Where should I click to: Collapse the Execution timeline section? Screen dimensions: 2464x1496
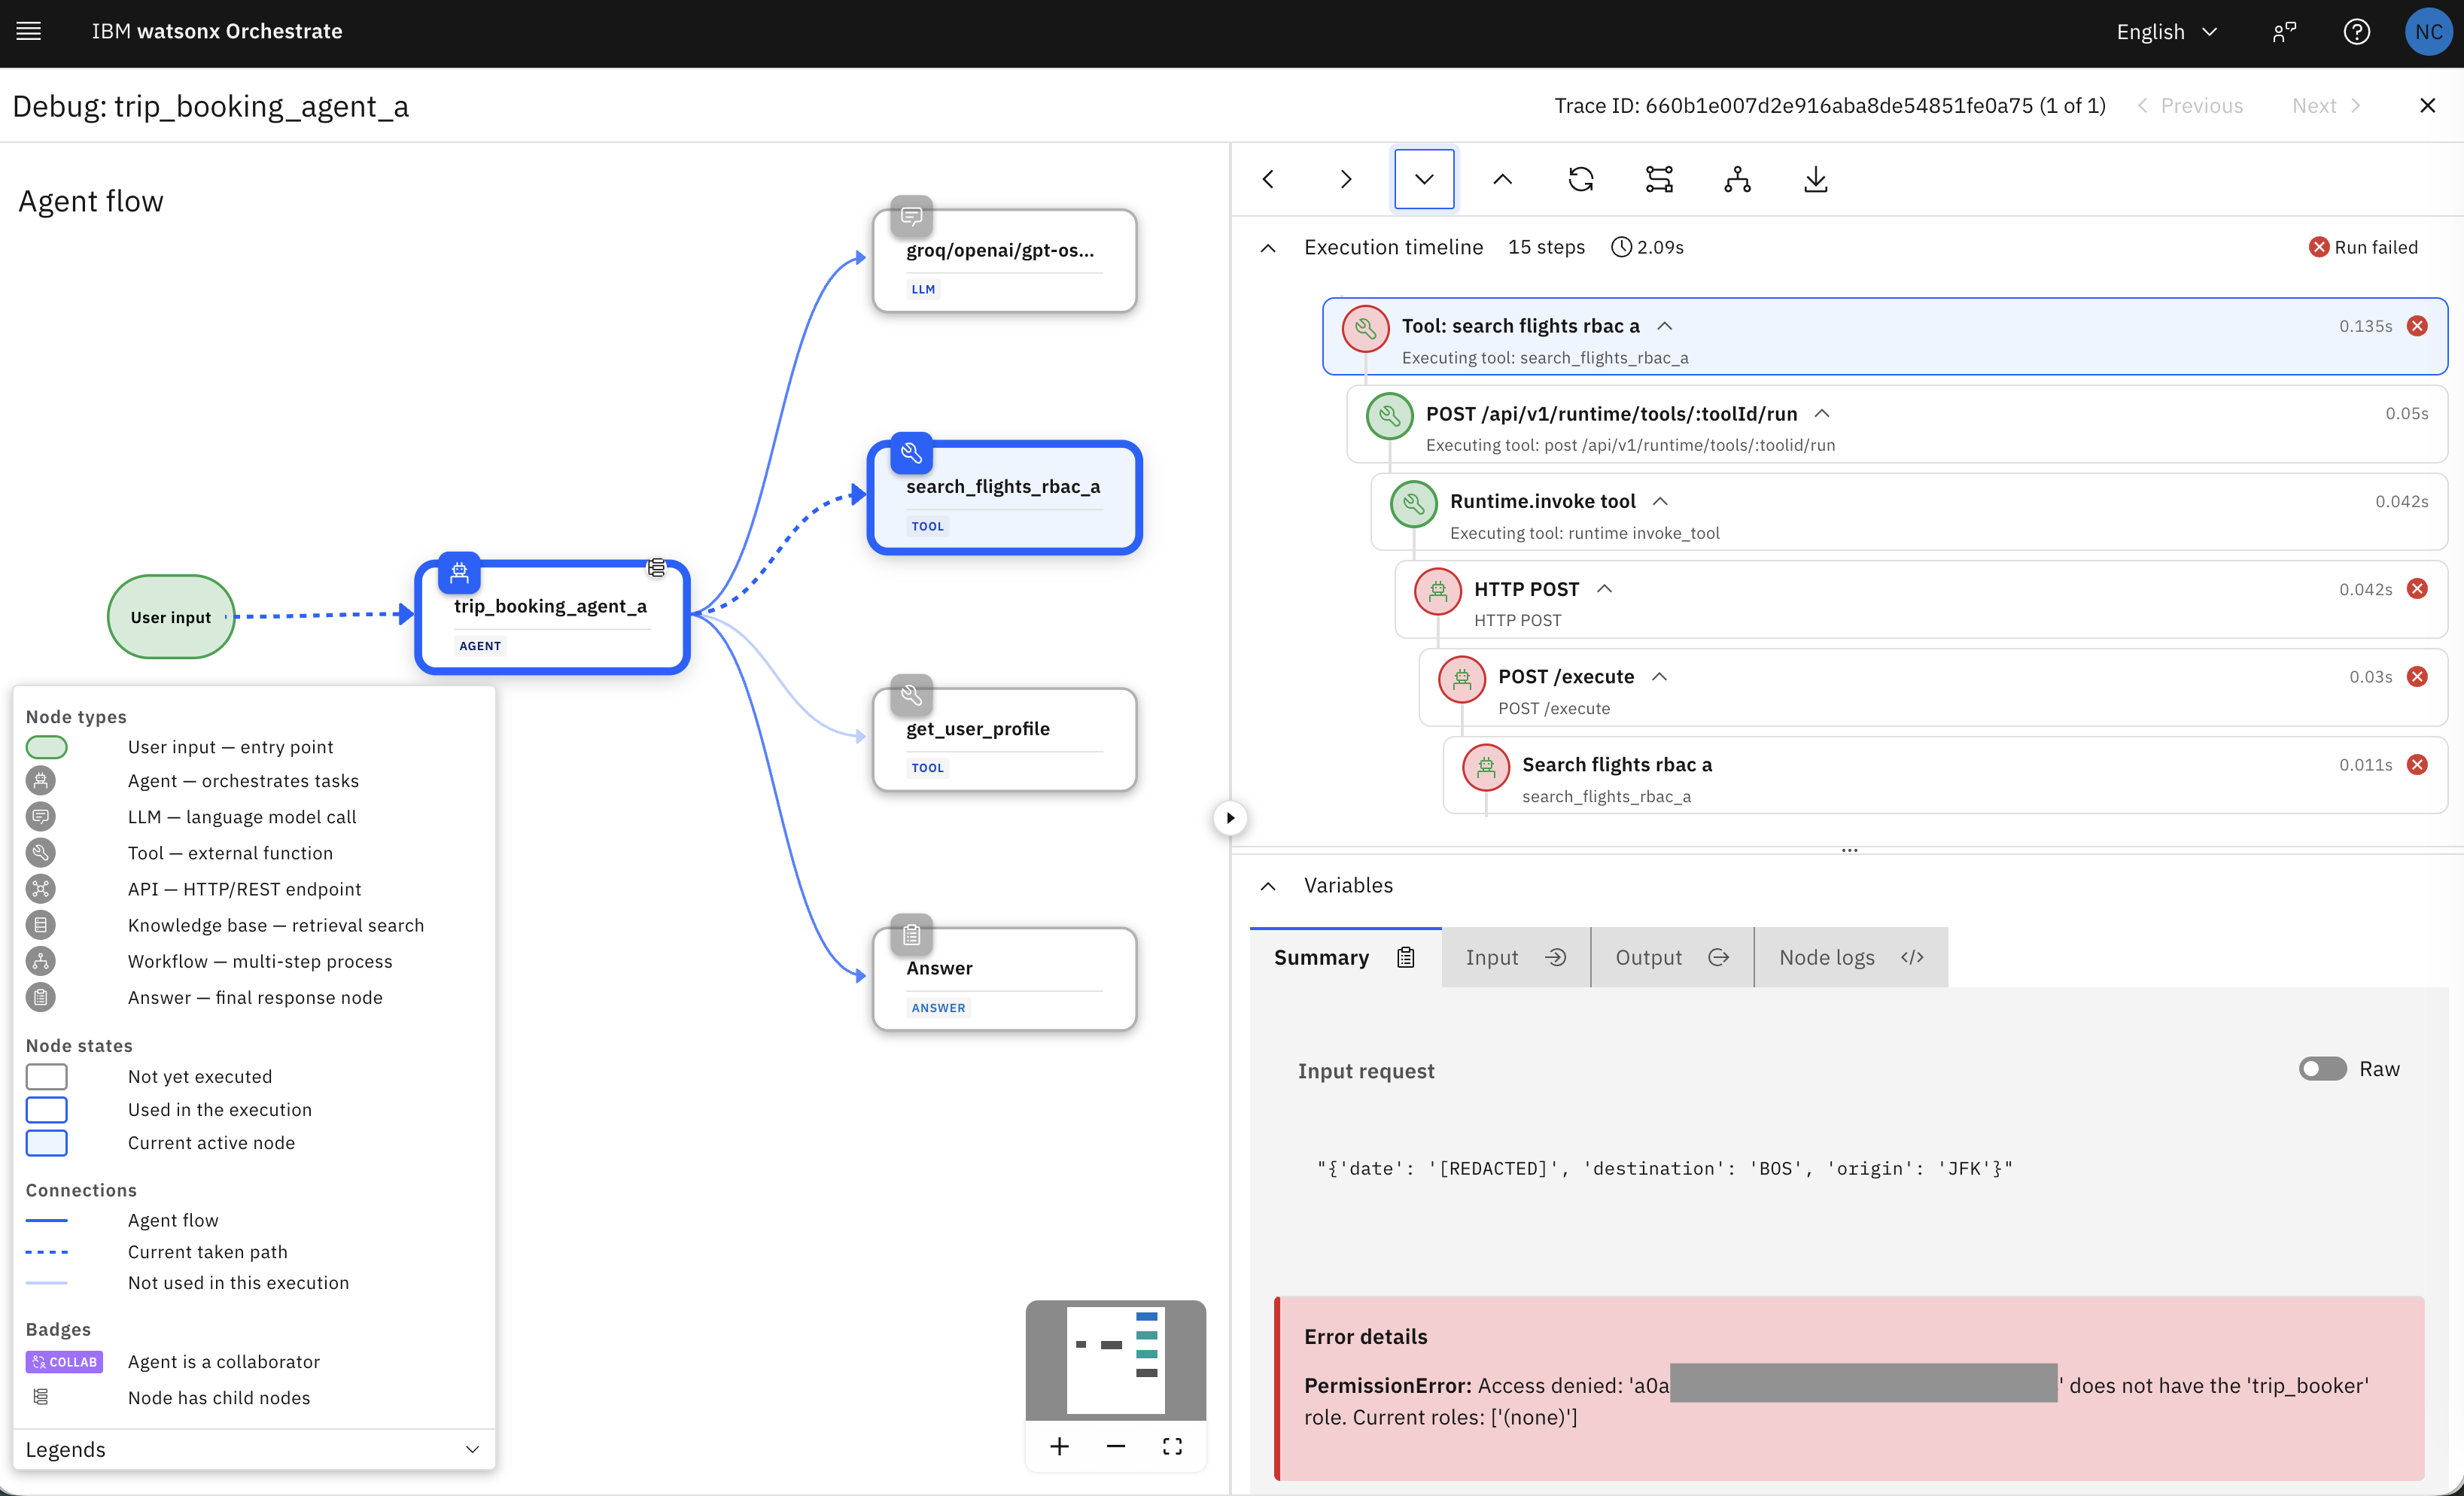tap(1268, 247)
